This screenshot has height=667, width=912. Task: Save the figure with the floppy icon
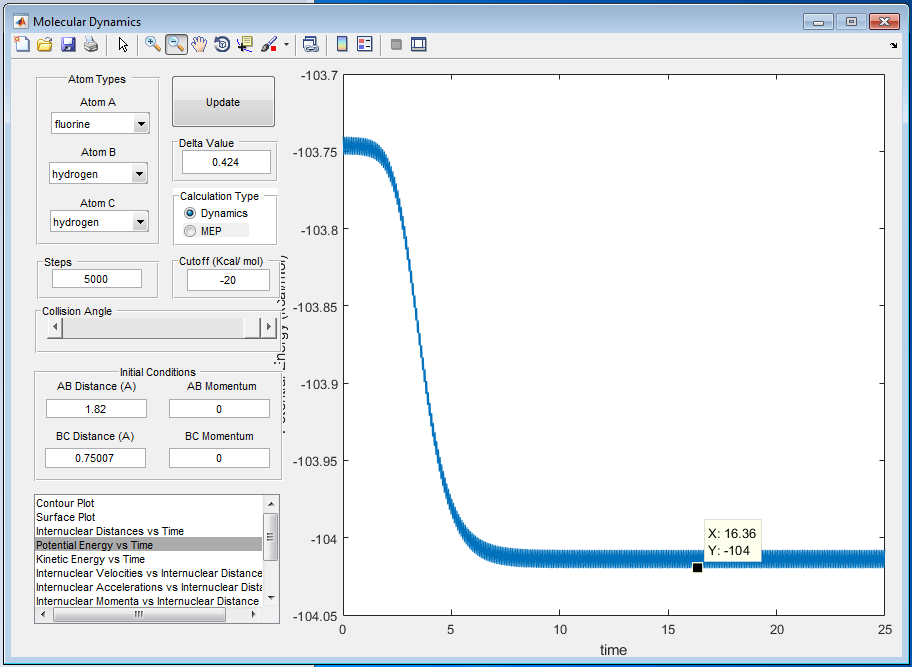pyautogui.click(x=68, y=44)
